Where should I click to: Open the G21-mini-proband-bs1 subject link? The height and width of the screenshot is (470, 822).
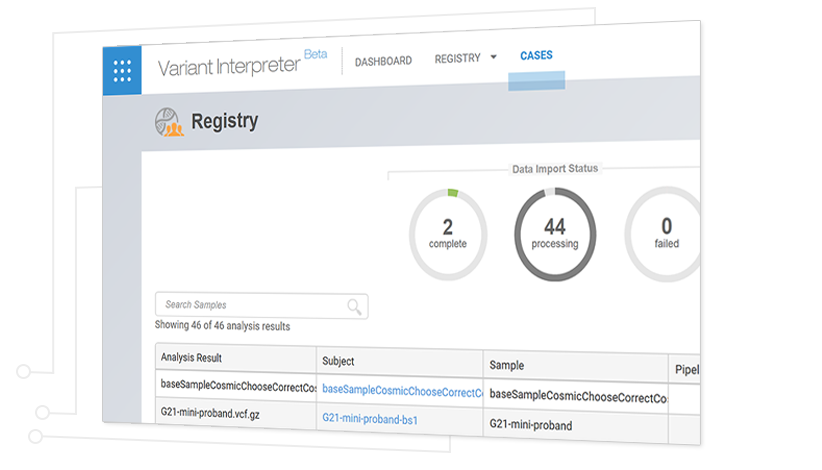tap(369, 420)
